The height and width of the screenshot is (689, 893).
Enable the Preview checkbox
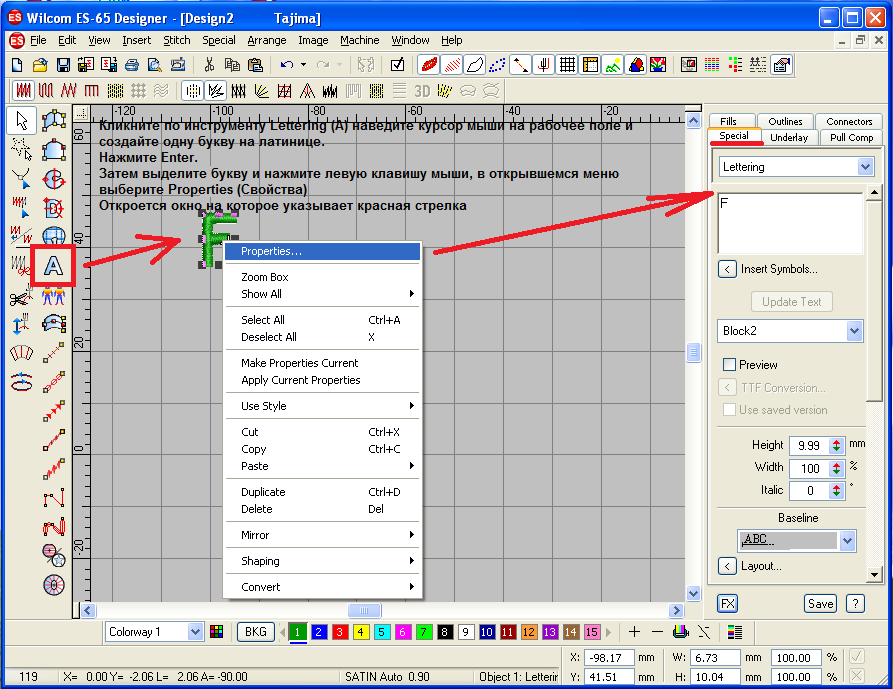(730, 365)
